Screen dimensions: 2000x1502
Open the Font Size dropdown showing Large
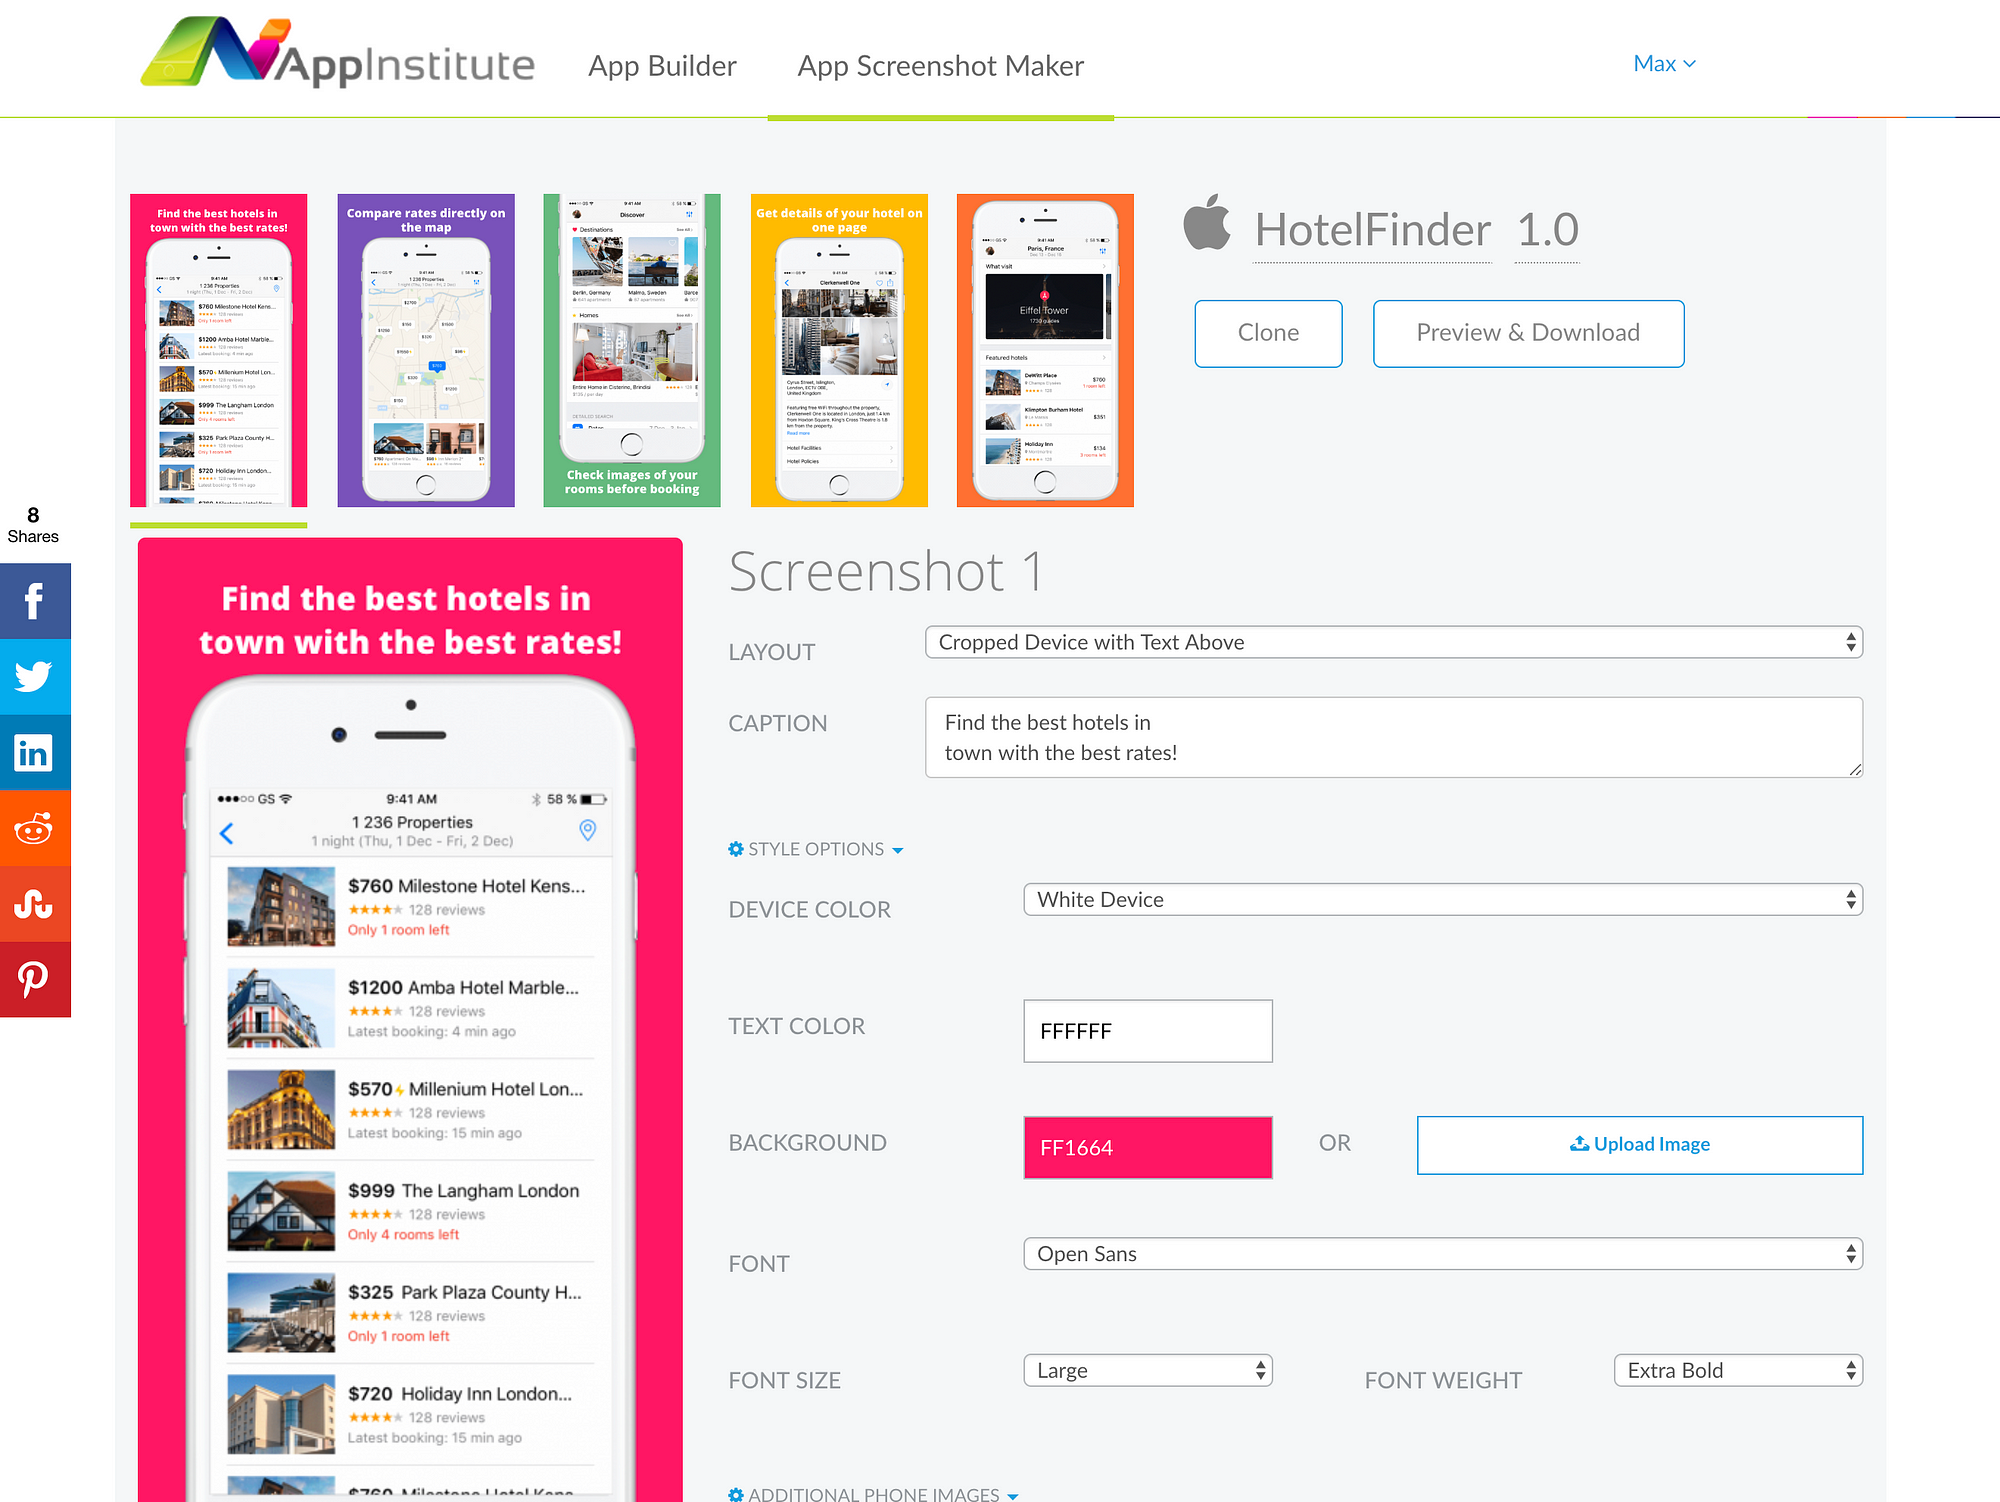tap(1148, 1370)
